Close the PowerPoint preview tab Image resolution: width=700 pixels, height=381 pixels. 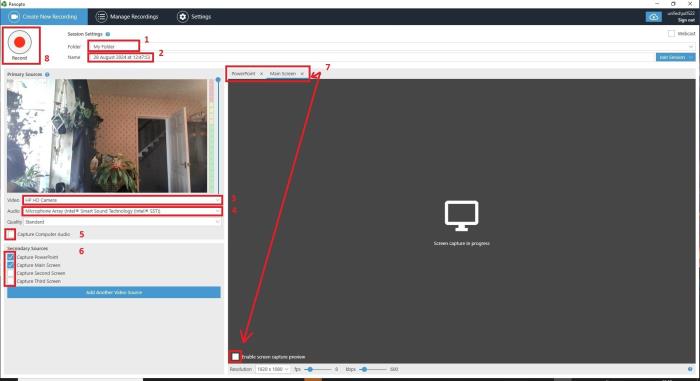tap(262, 74)
